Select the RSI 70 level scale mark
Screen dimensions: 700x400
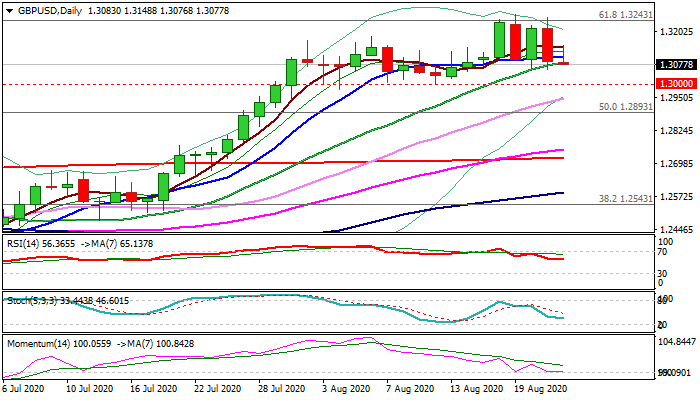663,252
